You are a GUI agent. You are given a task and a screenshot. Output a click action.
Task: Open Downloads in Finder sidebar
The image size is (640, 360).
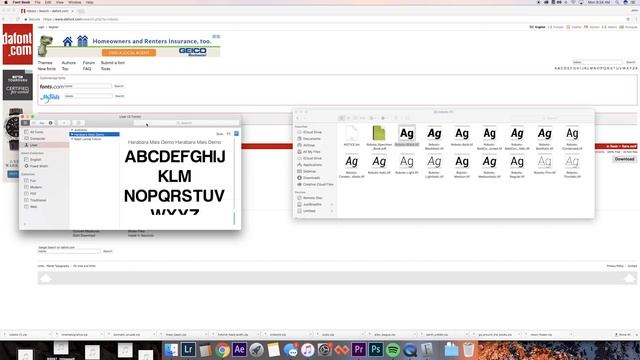[311, 178]
